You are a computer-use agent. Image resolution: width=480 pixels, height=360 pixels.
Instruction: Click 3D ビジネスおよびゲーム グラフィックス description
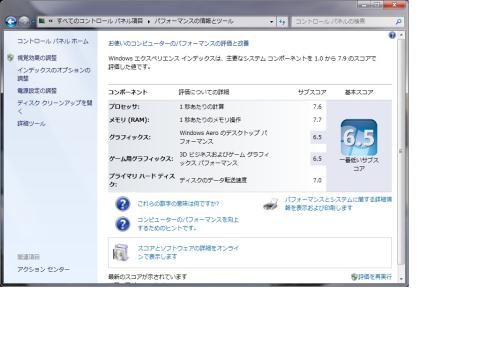tap(224, 159)
